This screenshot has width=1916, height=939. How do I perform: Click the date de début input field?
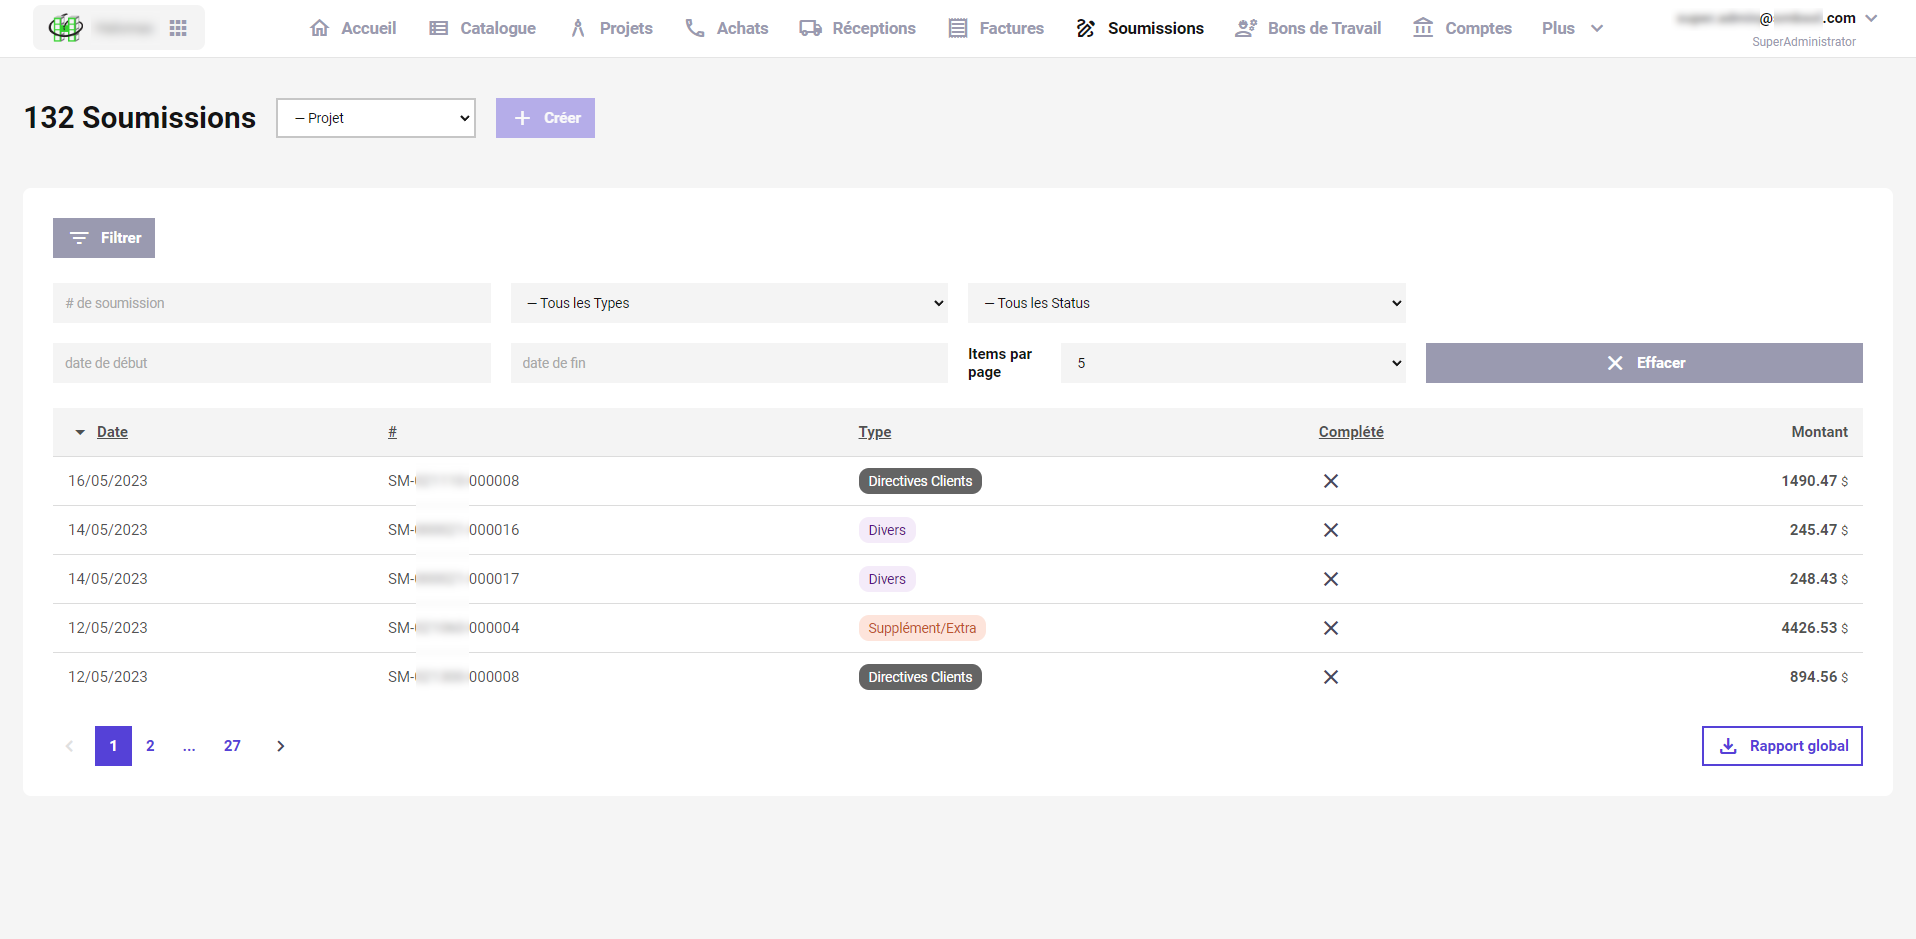tap(270, 362)
